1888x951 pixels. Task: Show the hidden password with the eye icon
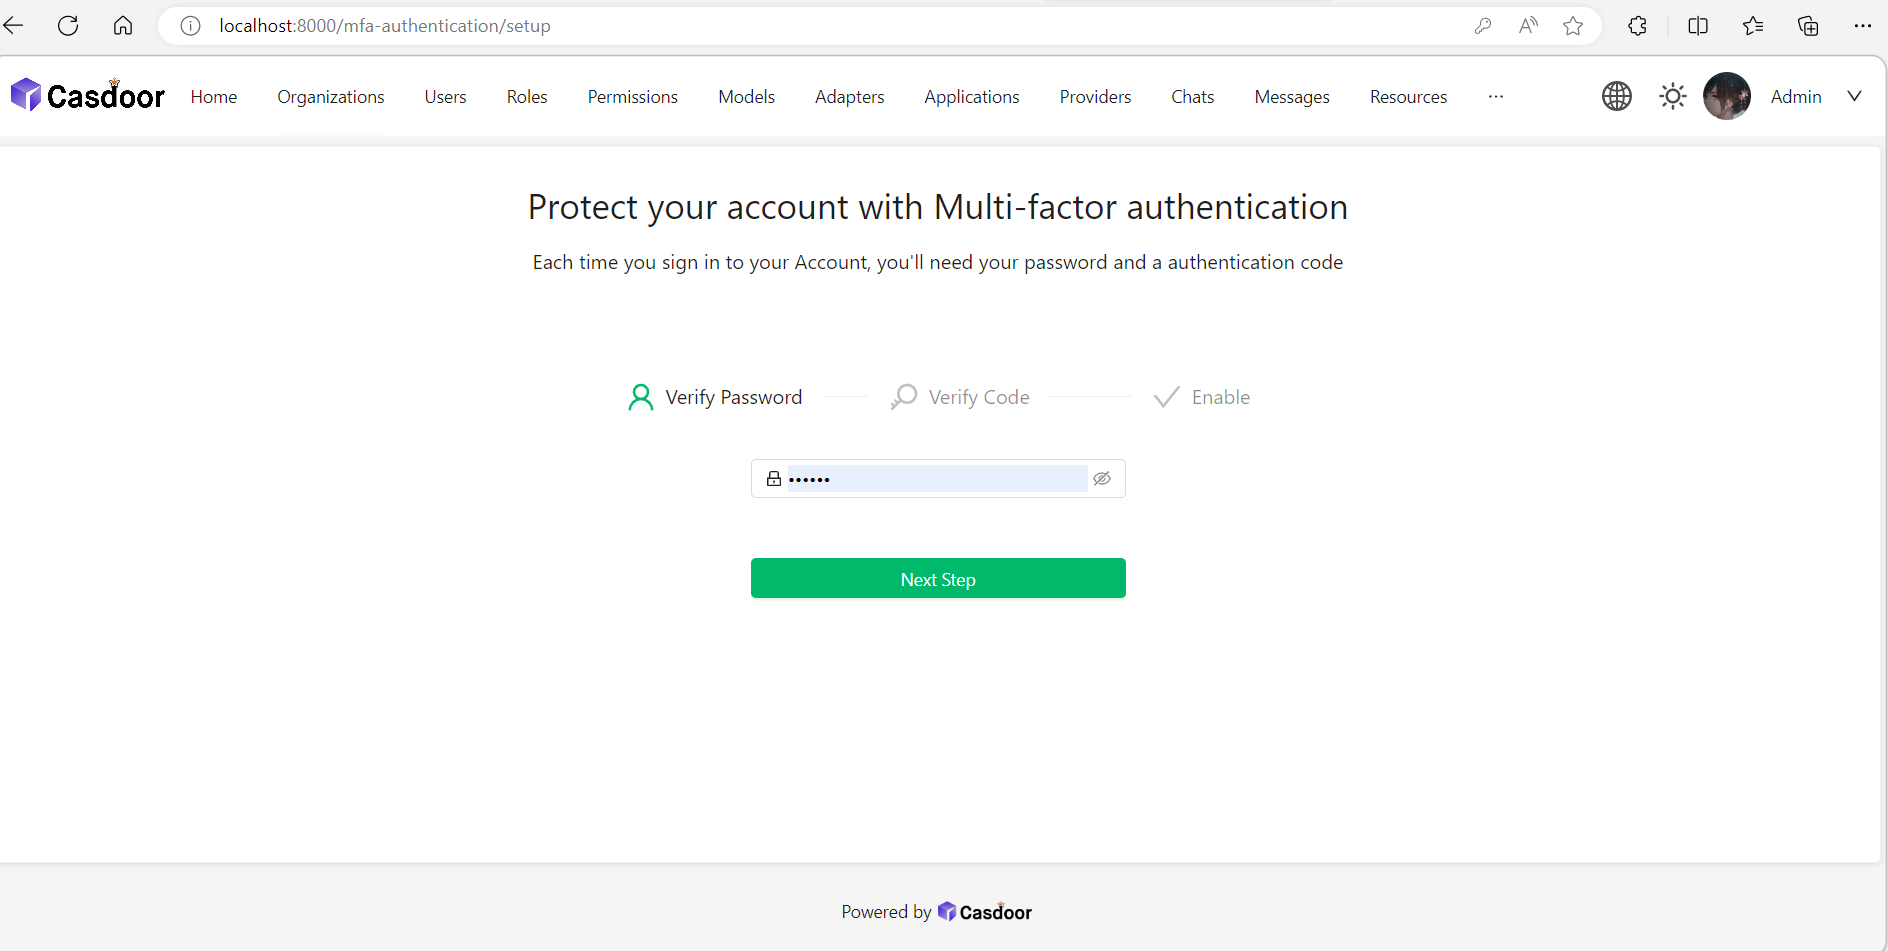(1102, 478)
